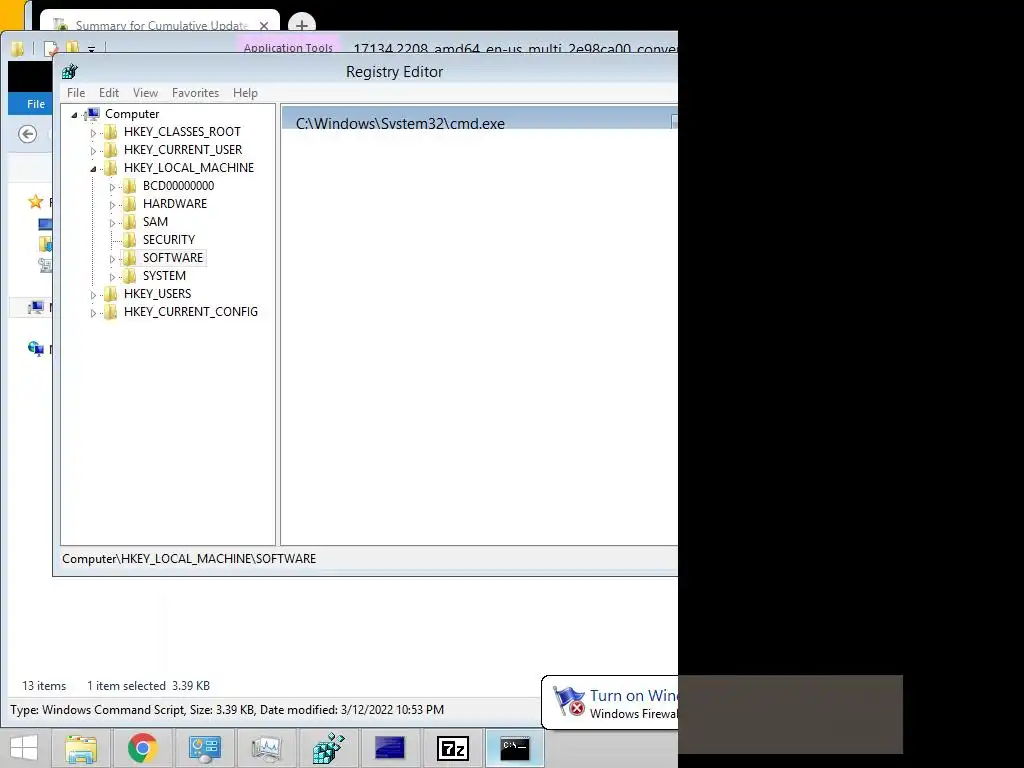
Task: Select the Application Tools ribbon tab
Action: coord(288,48)
